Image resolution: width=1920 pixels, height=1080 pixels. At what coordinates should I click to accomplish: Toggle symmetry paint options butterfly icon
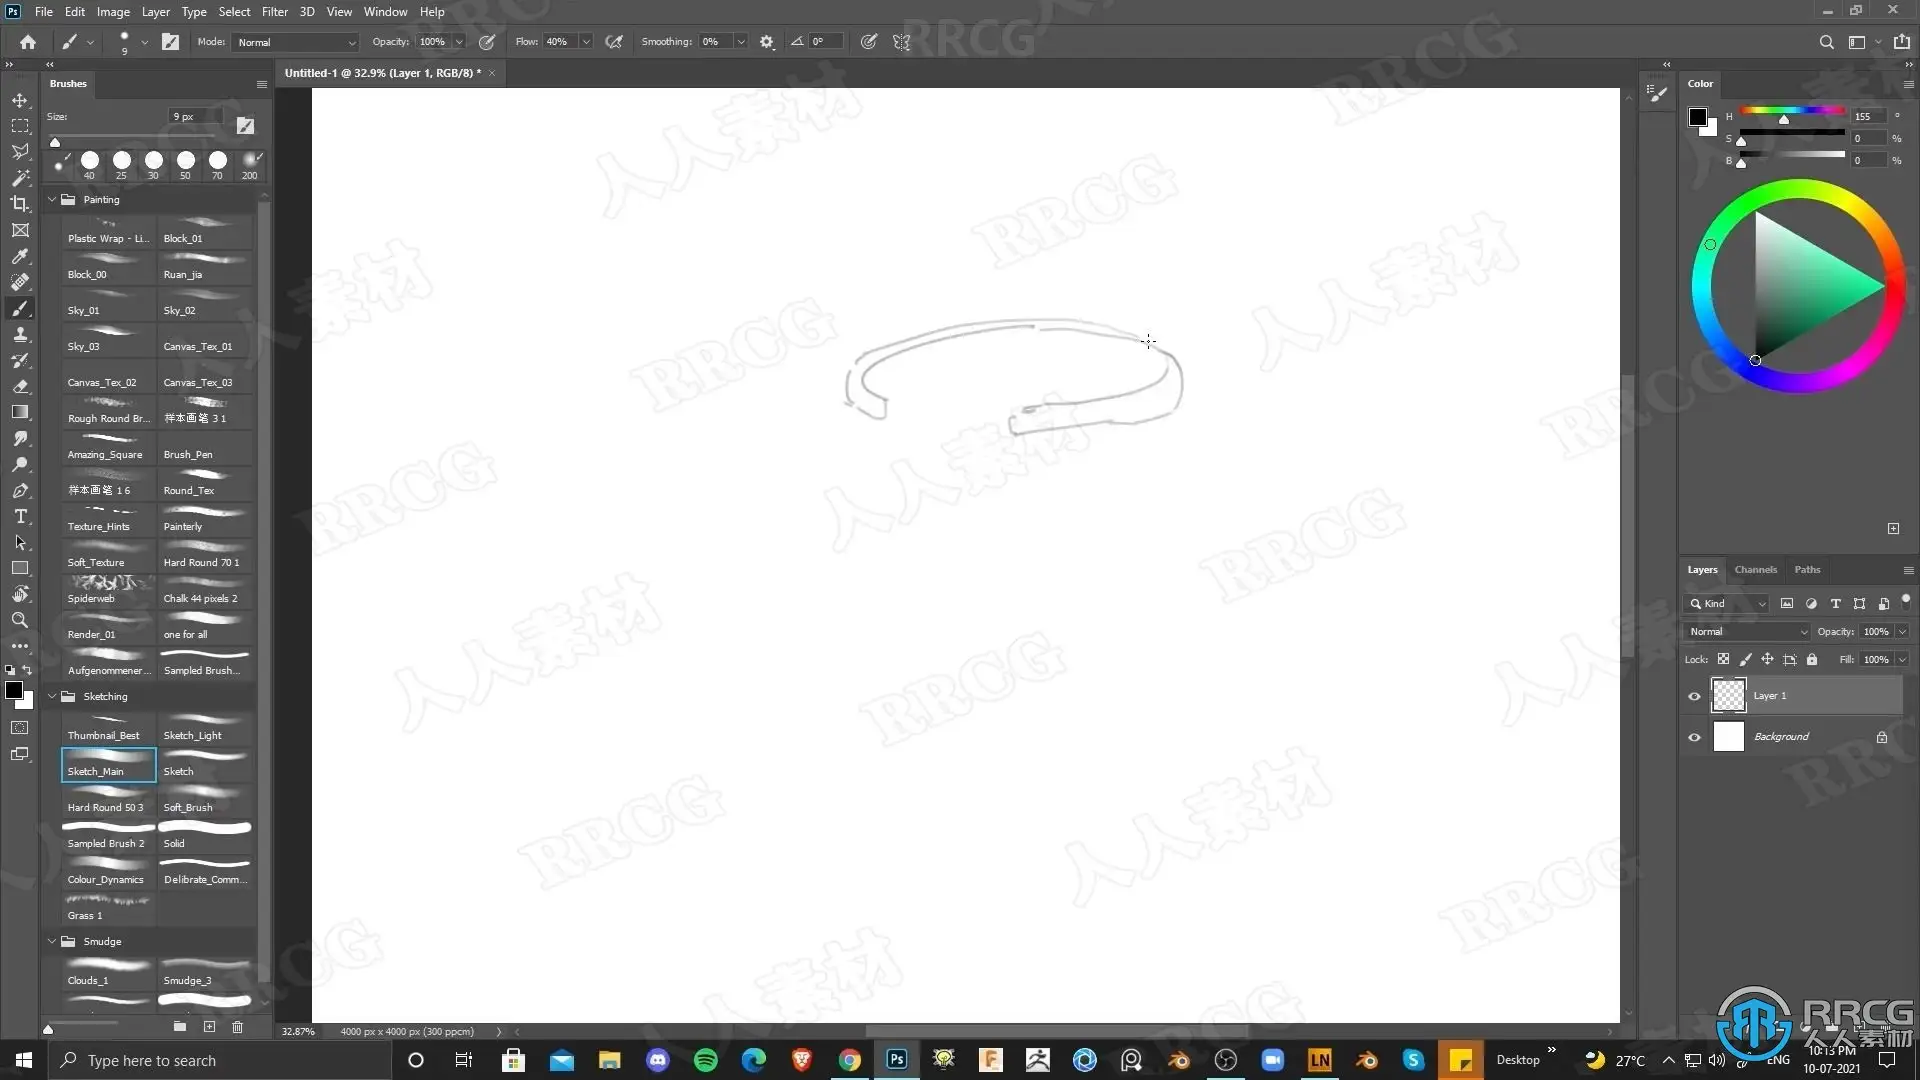(901, 42)
